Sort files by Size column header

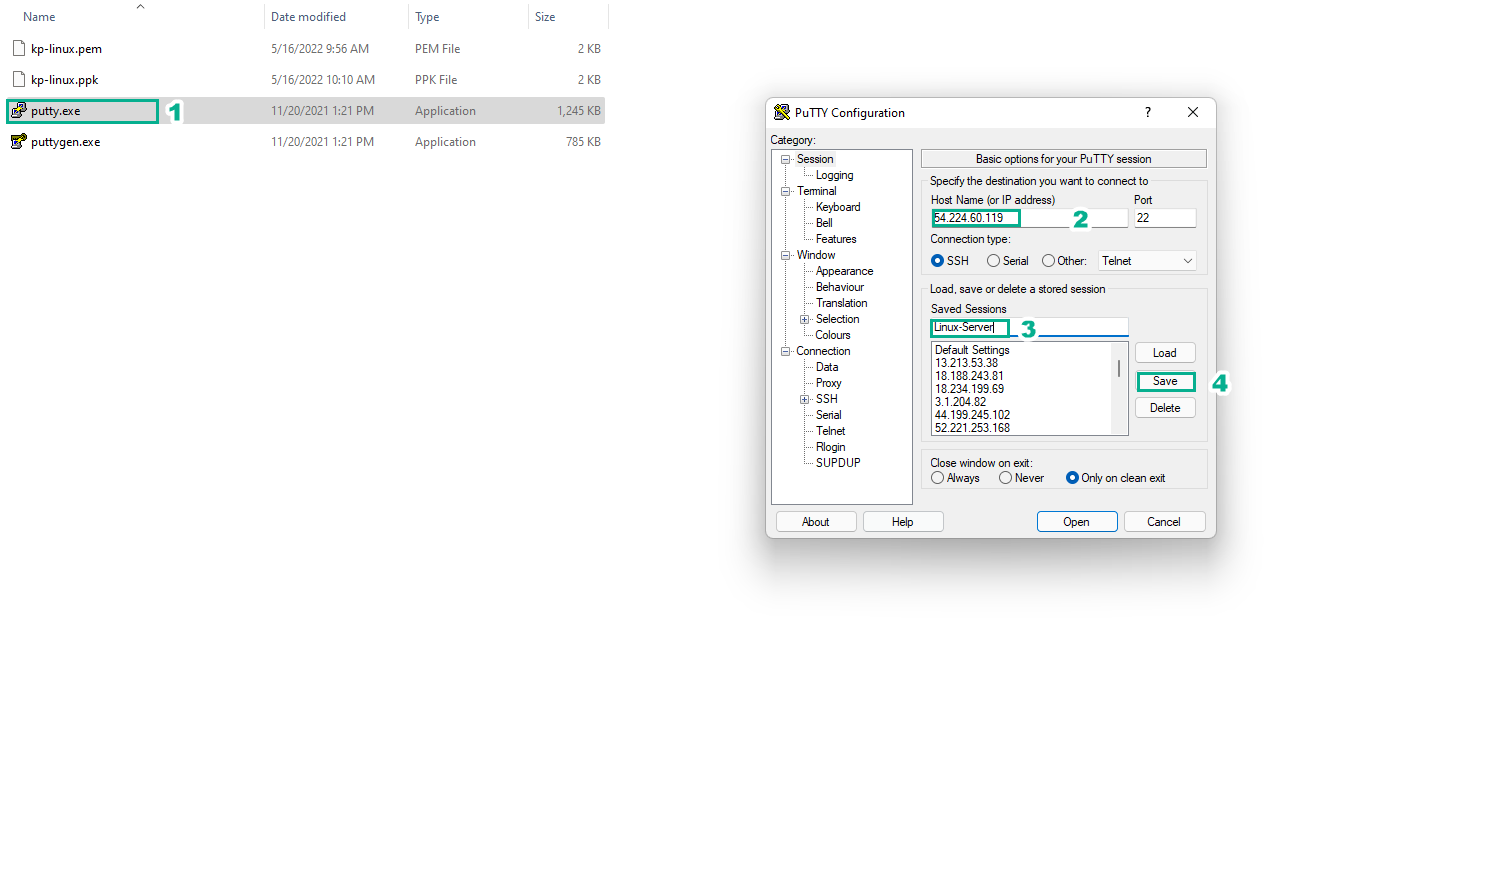tap(545, 17)
